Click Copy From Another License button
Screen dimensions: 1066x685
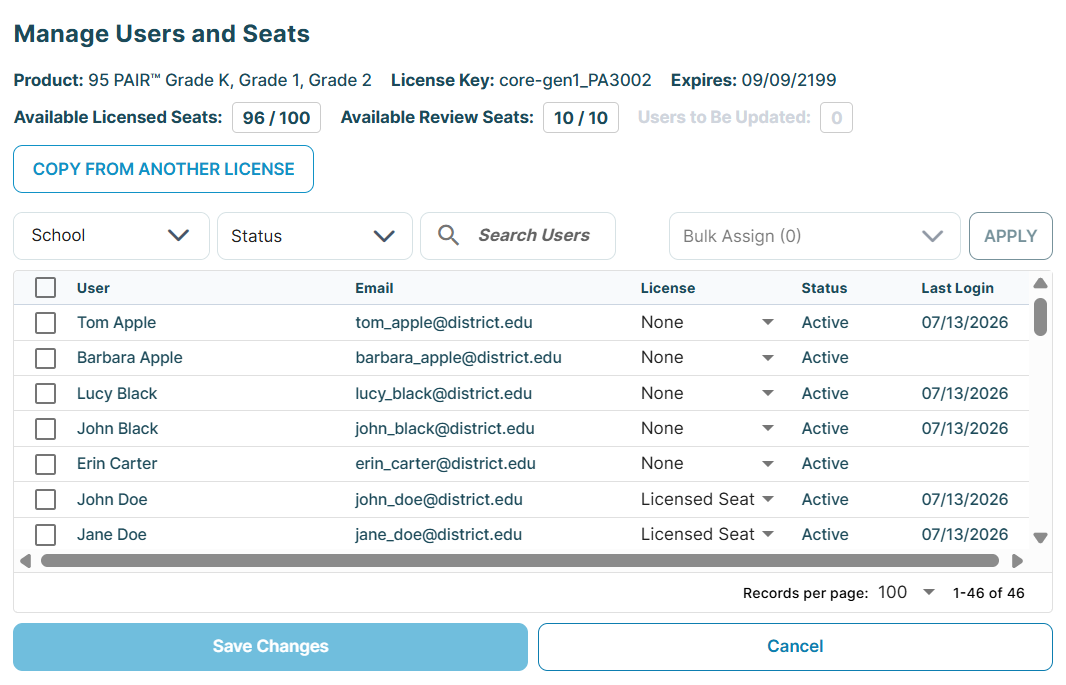click(x=163, y=169)
